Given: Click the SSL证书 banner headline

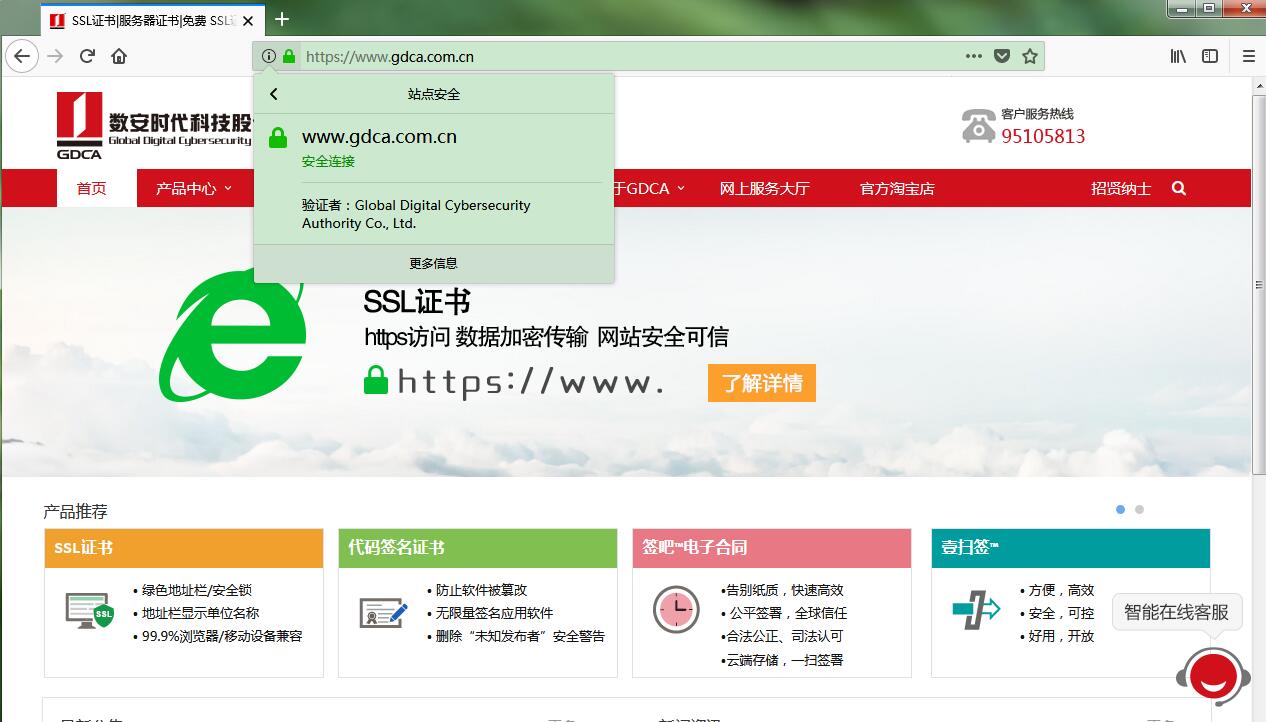Looking at the screenshot, I should pyautogui.click(x=416, y=302).
